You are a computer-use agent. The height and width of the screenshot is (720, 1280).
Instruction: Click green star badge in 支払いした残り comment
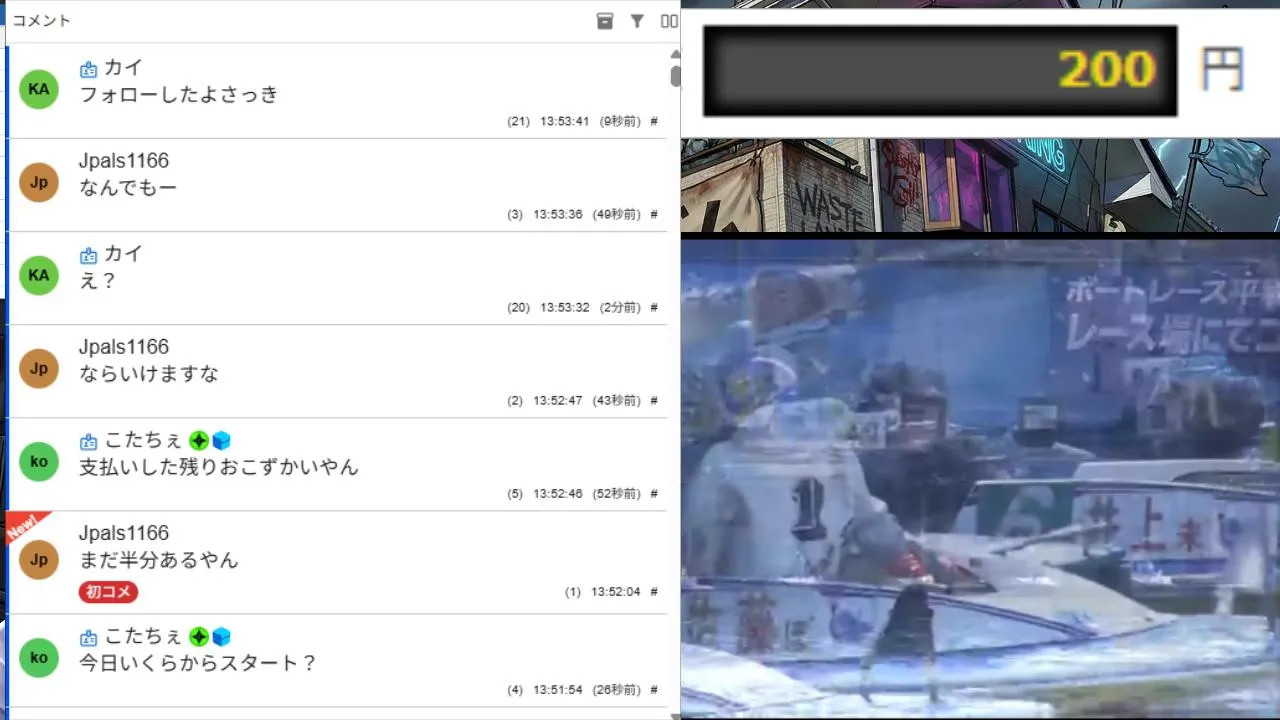tap(199, 441)
